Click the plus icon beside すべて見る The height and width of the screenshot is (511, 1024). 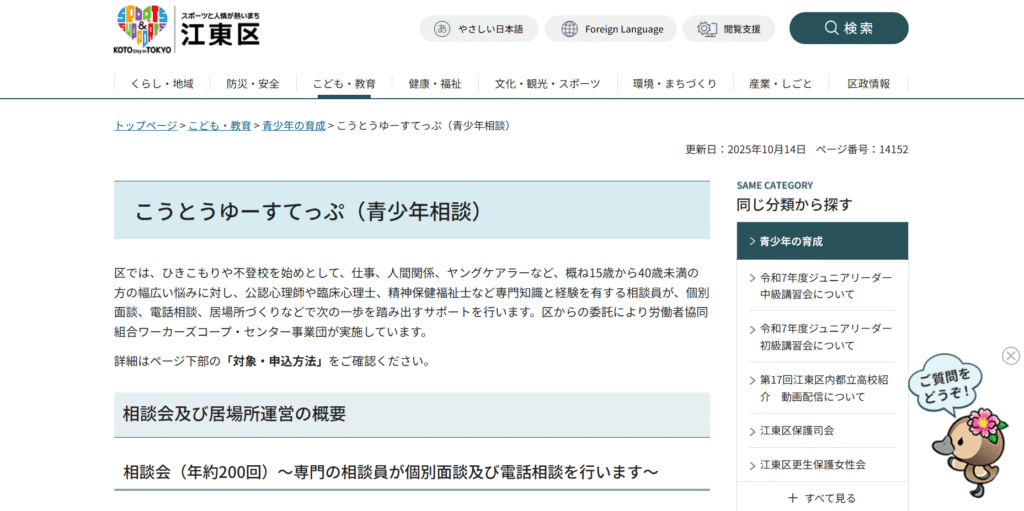(x=793, y=498)
